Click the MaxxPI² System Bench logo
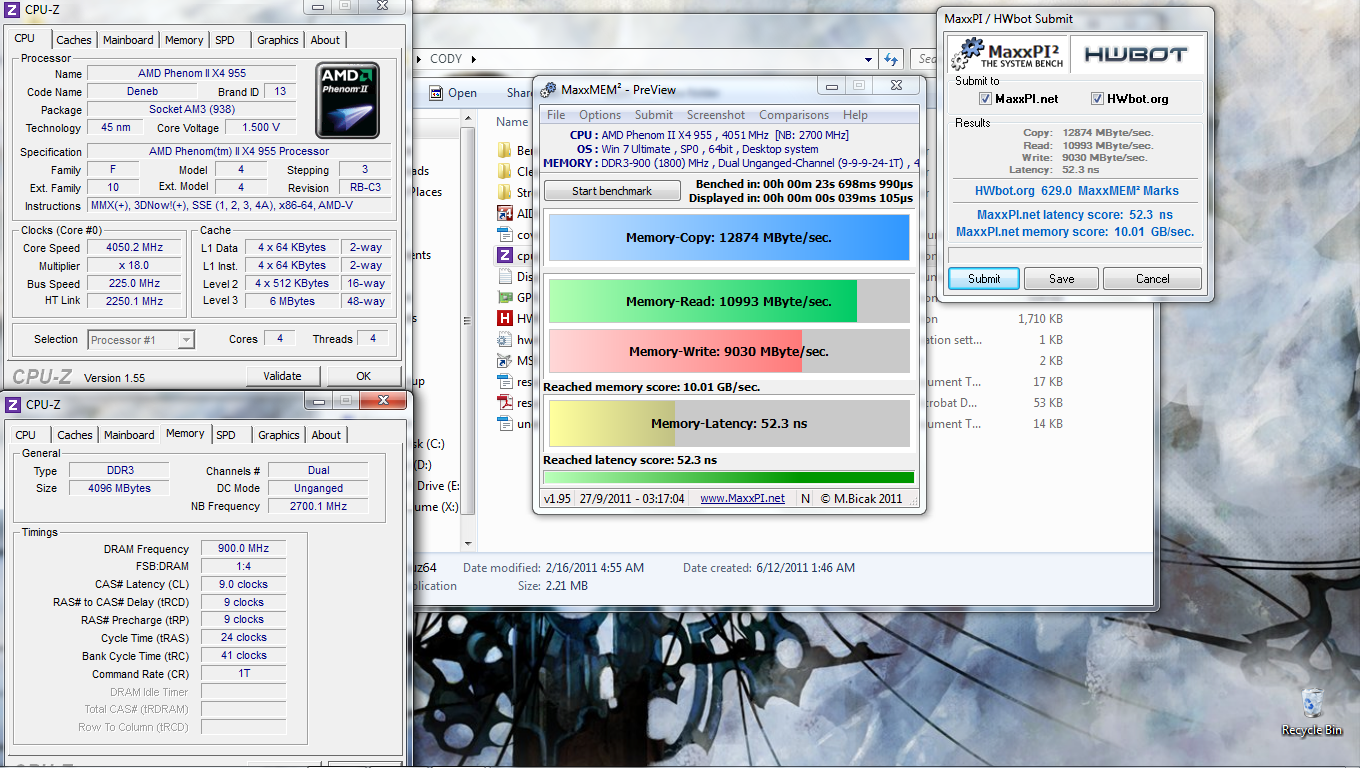The image size is (1360, 768). [1007, 54]
